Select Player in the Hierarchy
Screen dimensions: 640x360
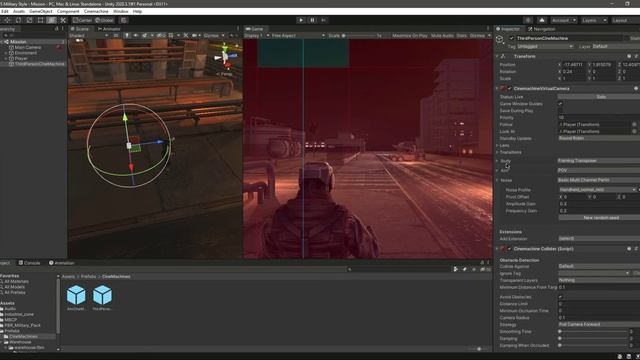(21, 58)
